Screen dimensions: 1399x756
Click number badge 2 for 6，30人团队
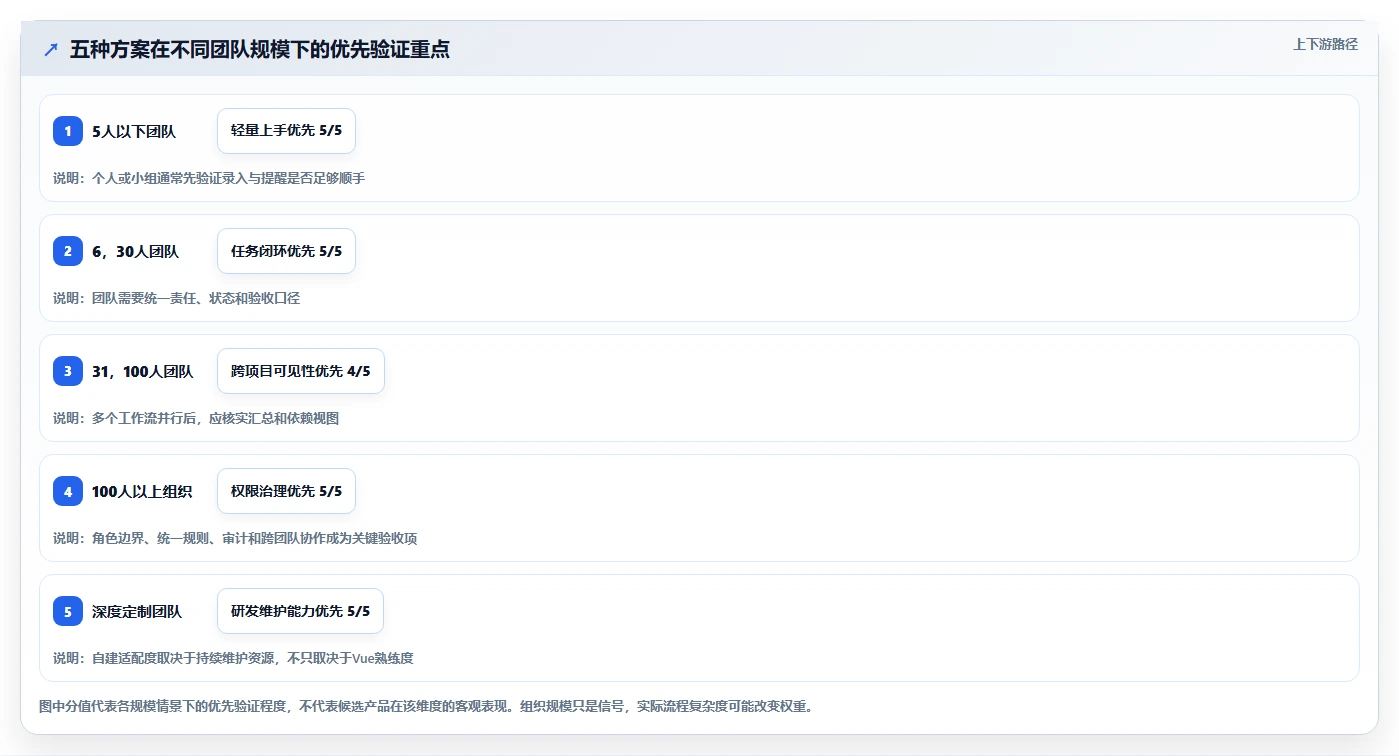(68, 251)
